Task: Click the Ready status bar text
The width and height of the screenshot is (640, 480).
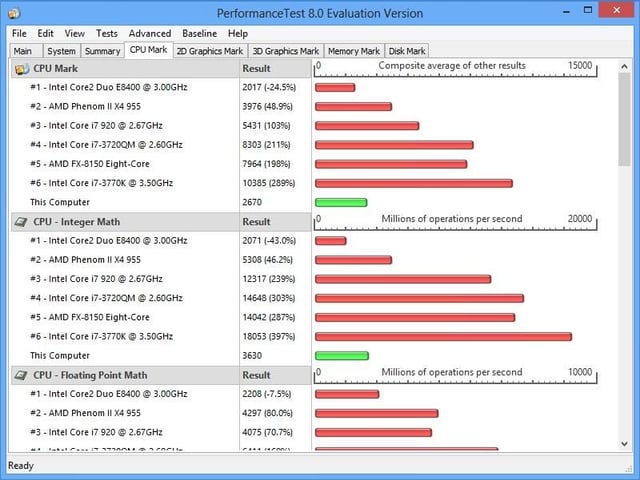Action: (x=20, y=466)
